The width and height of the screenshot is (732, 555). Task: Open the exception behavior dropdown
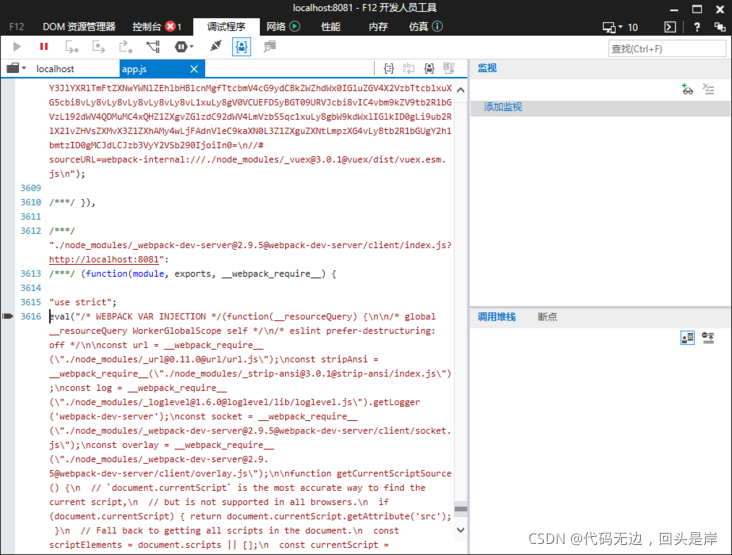(183, 46)
